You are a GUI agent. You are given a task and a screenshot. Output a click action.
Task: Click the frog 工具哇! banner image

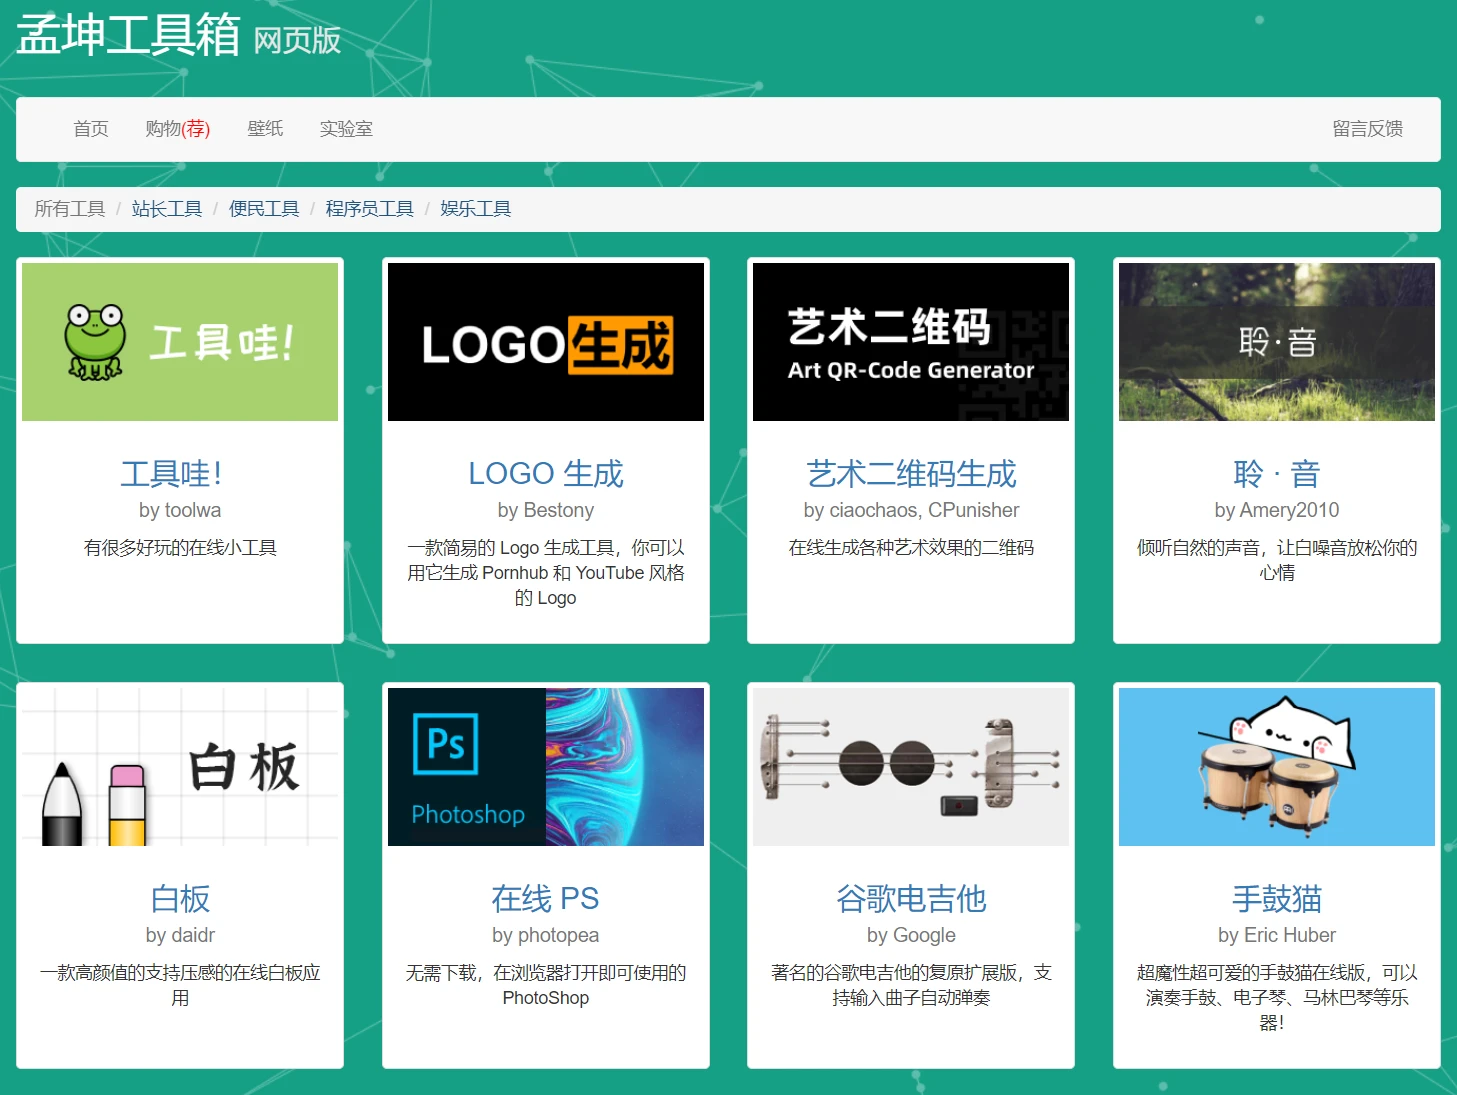tap(180, 342)
